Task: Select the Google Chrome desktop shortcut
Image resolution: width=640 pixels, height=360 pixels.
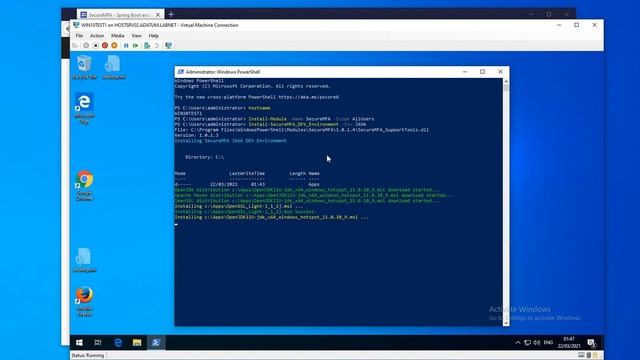Action: [84, 186]
